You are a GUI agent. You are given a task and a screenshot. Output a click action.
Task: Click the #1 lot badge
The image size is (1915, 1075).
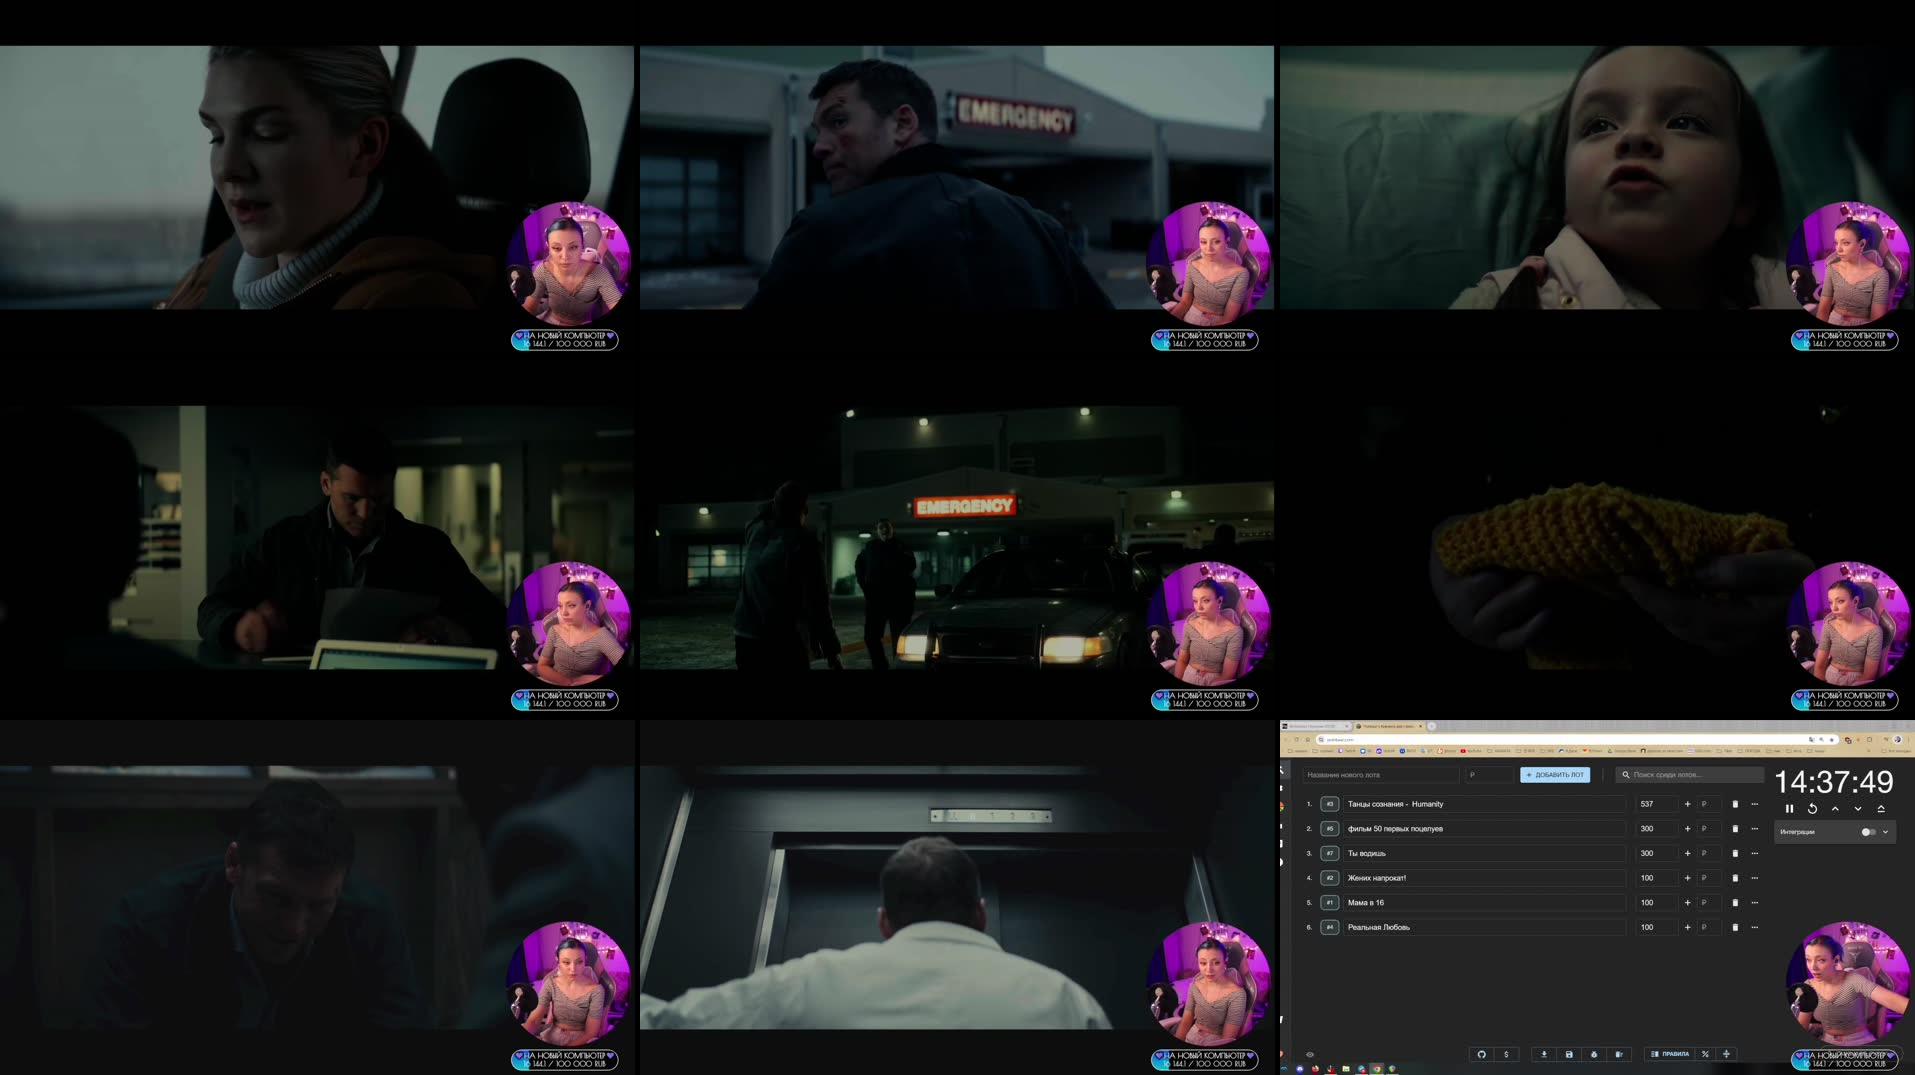click(x=1329, y=903)
